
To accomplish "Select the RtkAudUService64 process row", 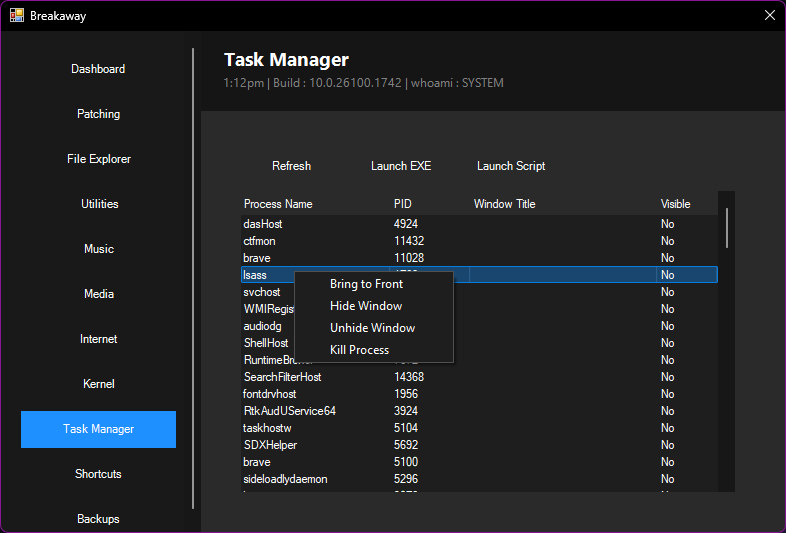I will [479, 411].
